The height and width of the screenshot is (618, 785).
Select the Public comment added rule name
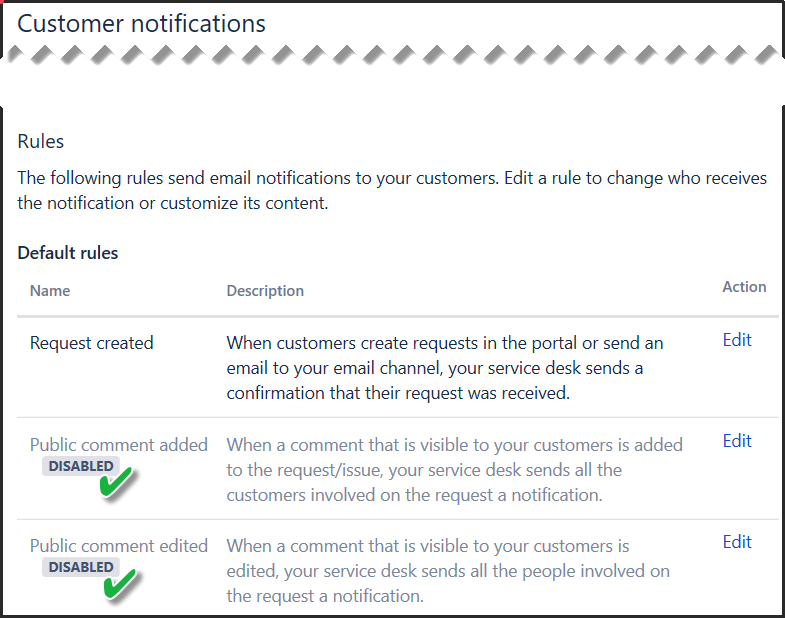[x=119, y=445]
